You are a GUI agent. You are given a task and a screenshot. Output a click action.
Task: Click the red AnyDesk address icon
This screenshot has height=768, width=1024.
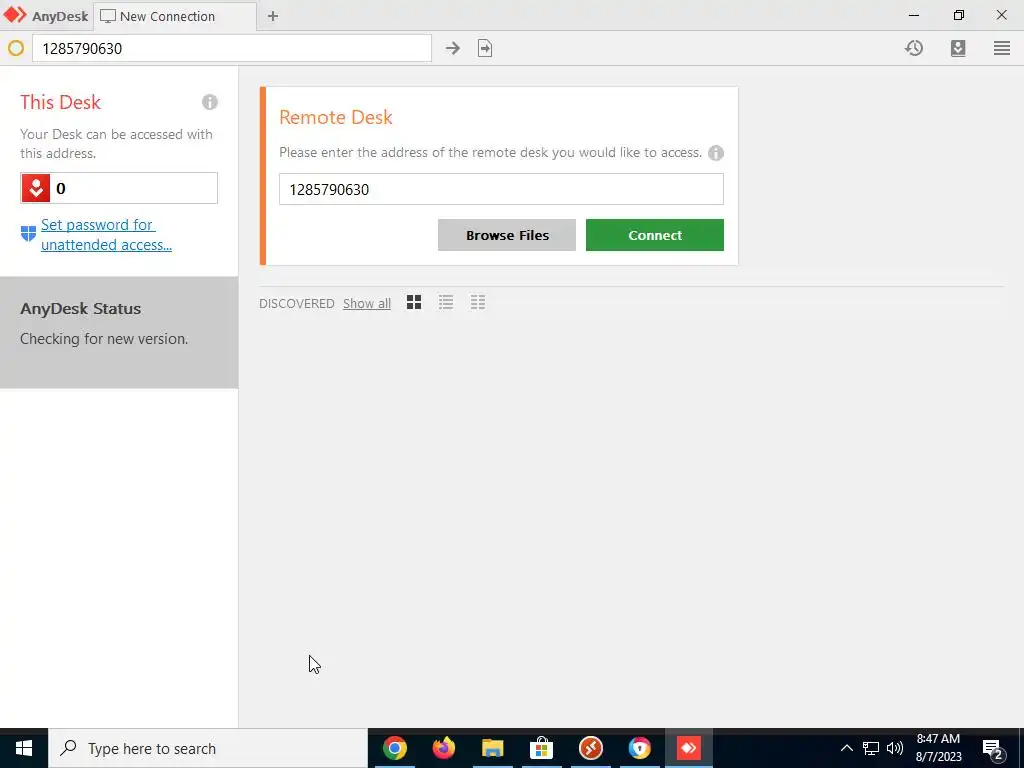pos(36,188)
